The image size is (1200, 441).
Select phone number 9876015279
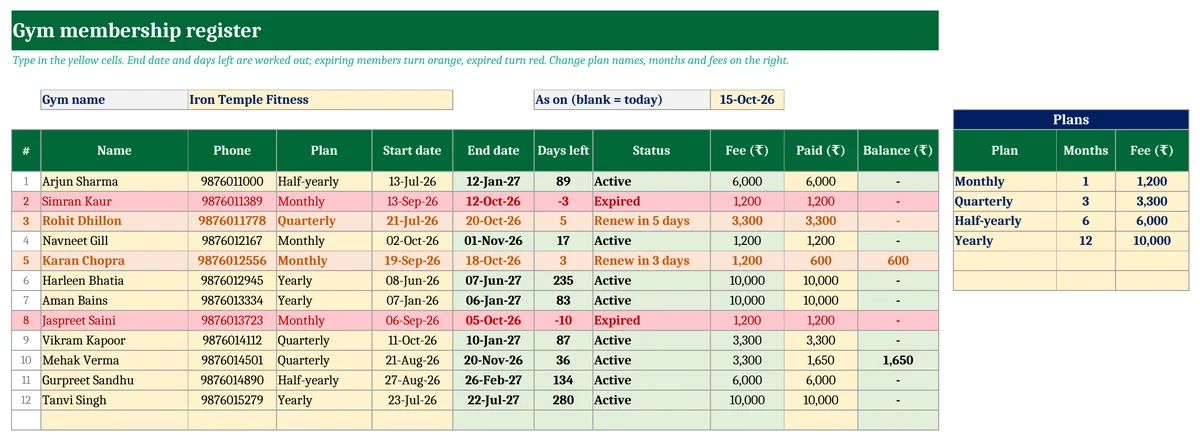232,401
